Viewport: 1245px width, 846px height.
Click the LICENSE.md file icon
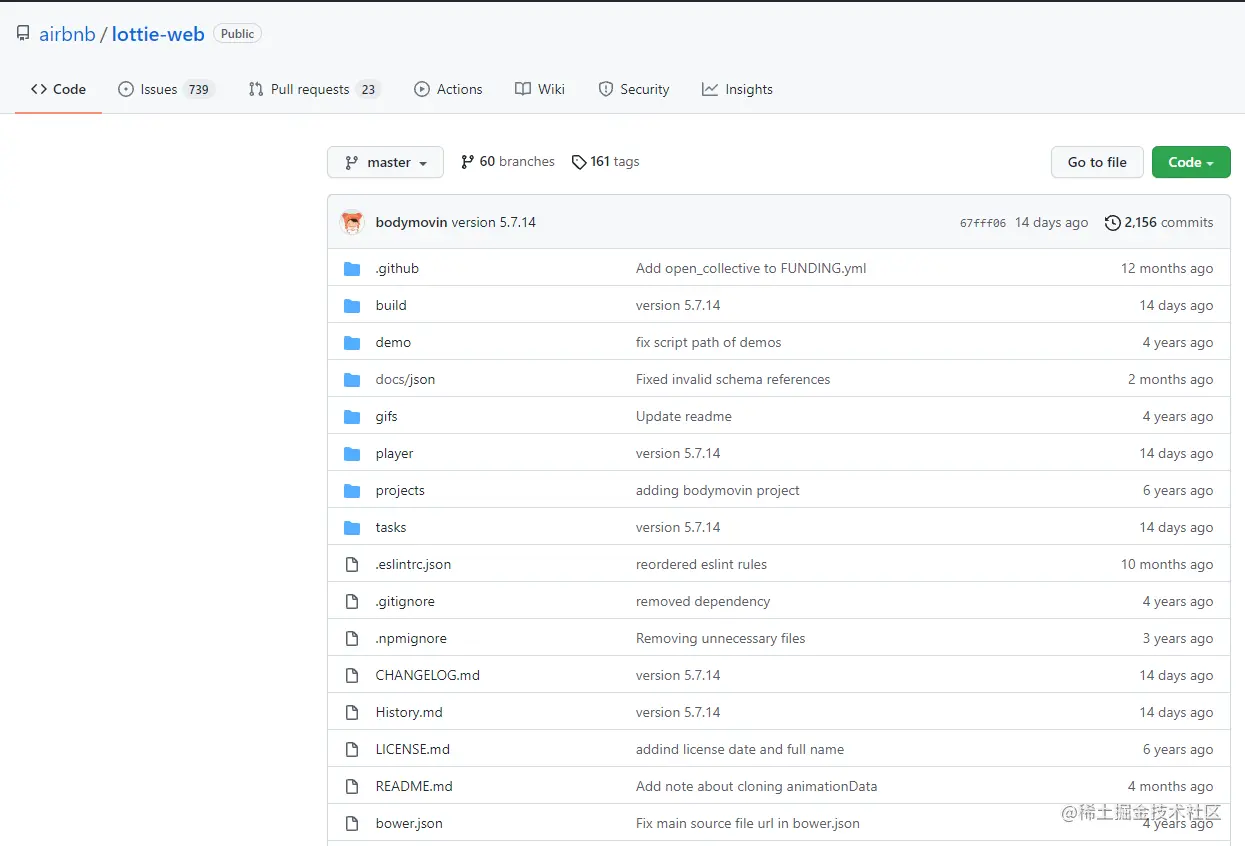click(x=352, y=750)
